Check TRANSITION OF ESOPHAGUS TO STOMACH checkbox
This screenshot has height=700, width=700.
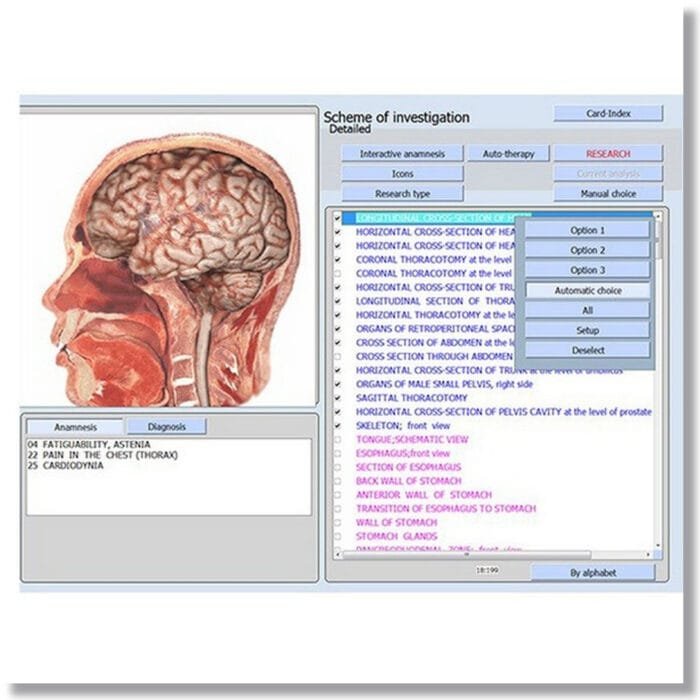point(338,508)
